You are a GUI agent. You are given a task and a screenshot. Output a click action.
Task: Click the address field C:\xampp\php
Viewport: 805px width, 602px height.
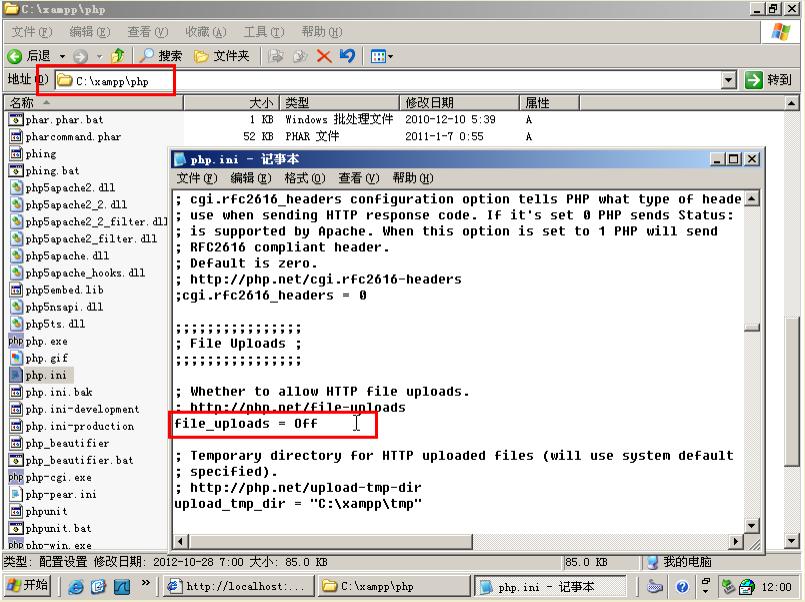click(388, 81)
